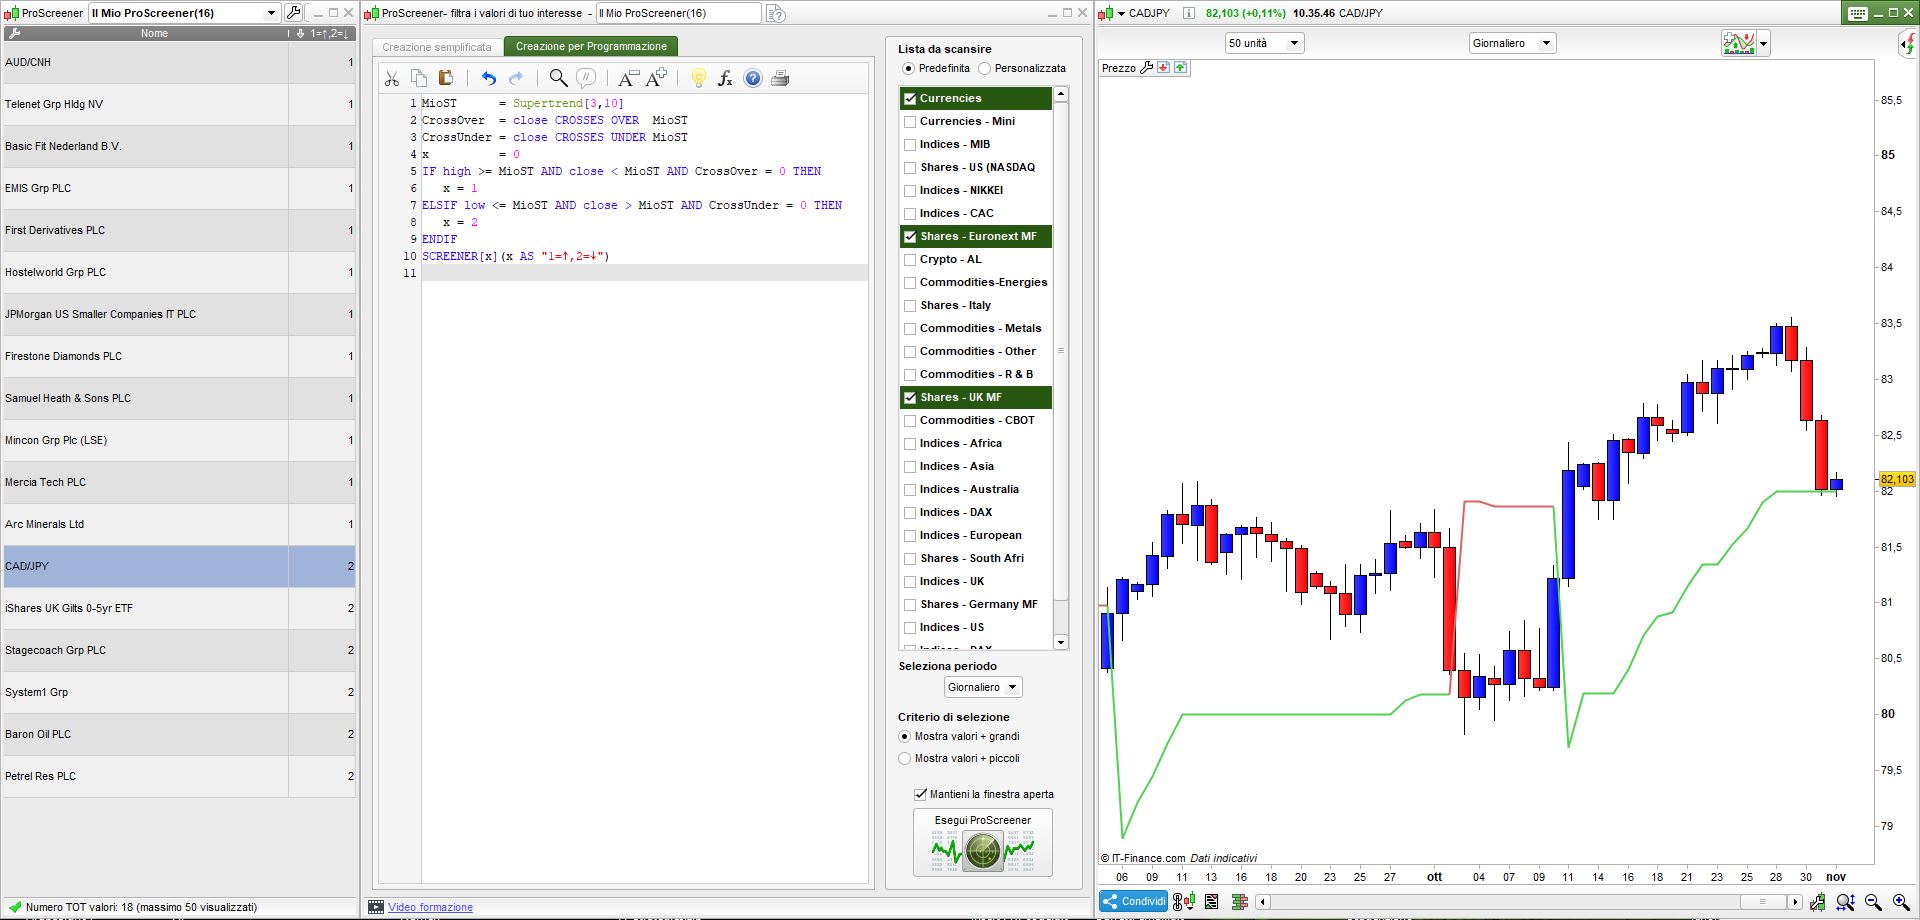The image size is (1920, 920).
Task: Expand the indicators dropdown arrow above chart
Action: [1764, 43]
